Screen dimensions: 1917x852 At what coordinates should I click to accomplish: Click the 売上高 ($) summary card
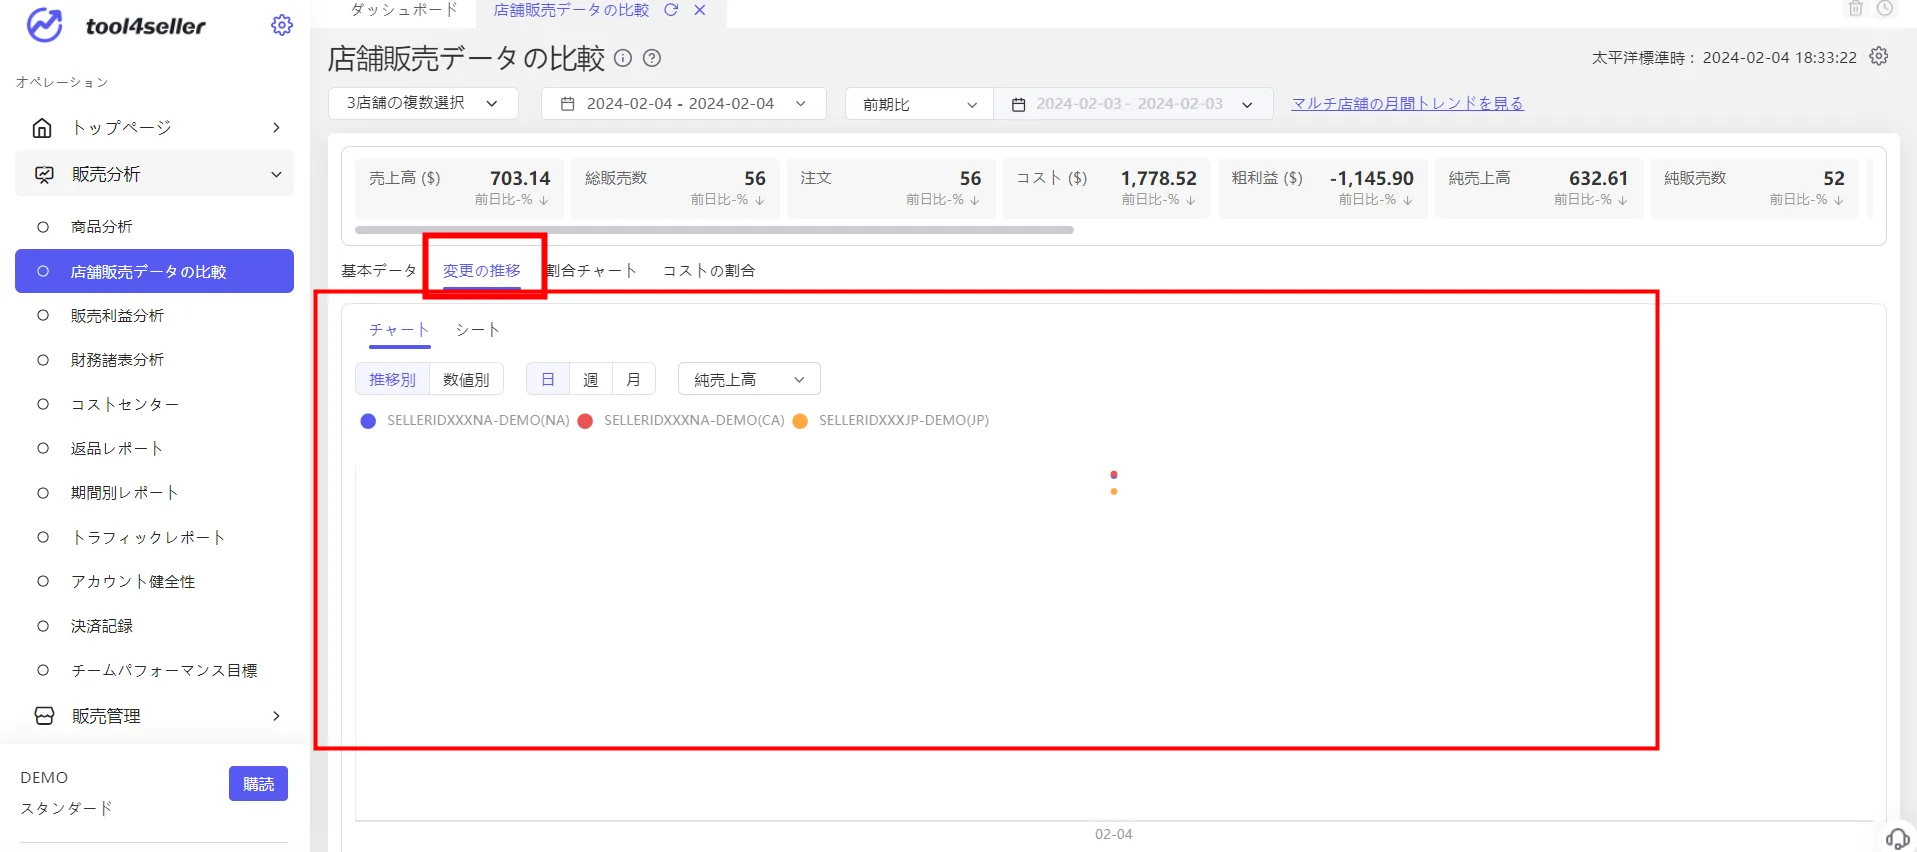[459, 188]
